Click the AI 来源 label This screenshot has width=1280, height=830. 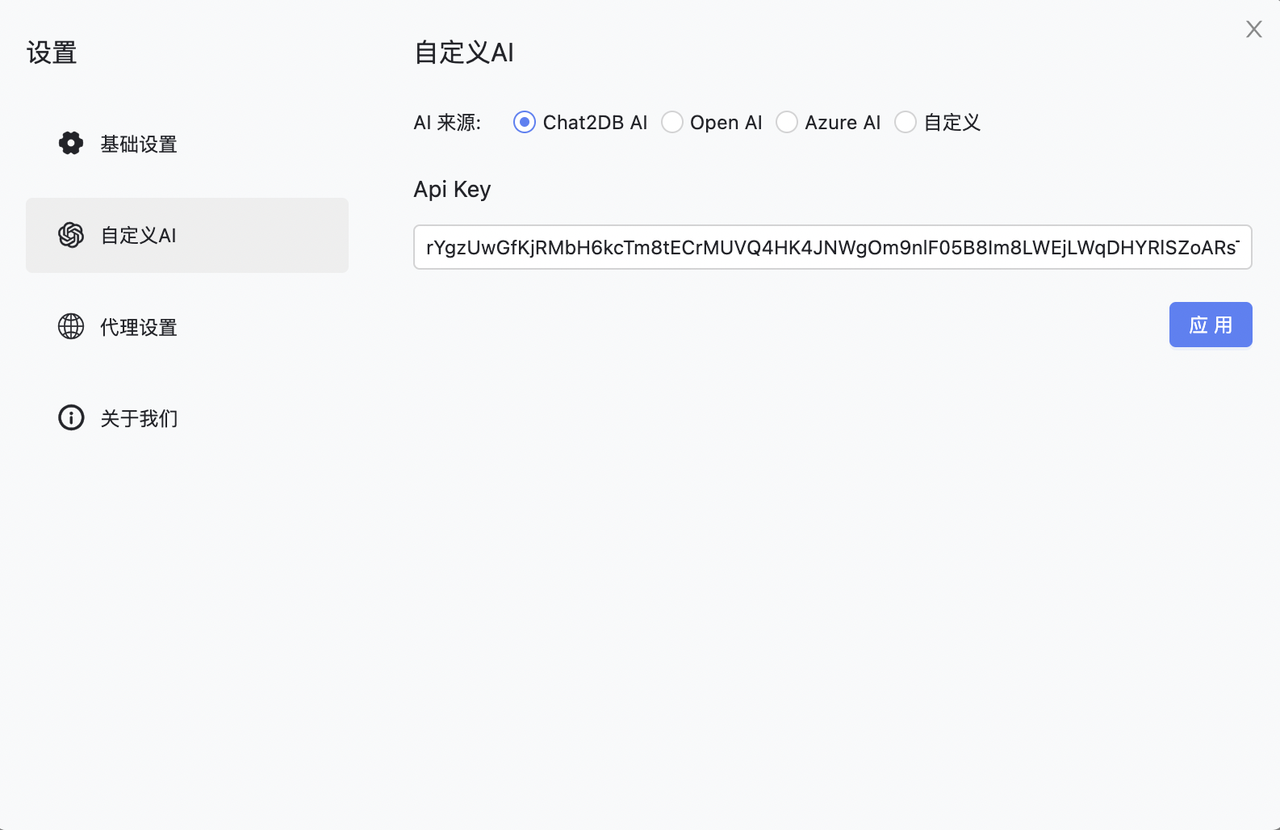point(448,123)
